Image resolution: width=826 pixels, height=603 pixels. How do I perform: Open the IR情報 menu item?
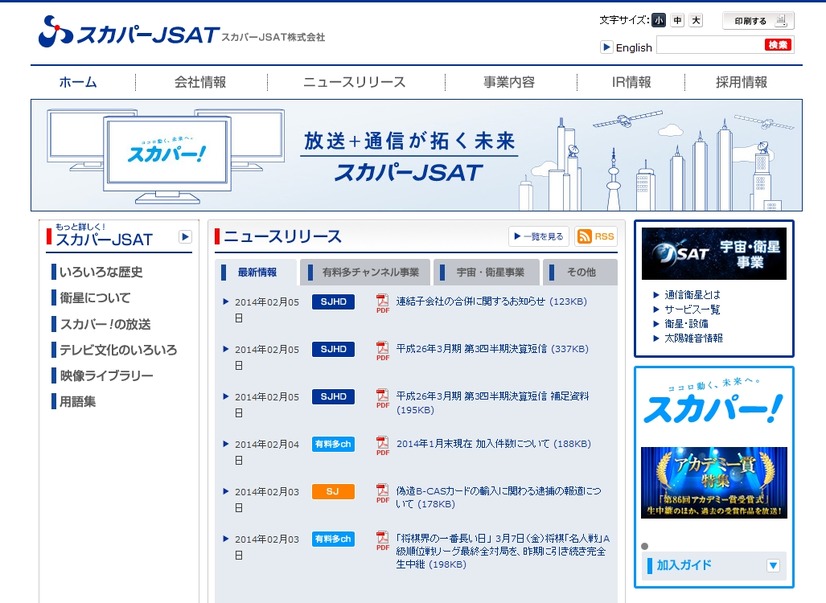click(631, 82)
